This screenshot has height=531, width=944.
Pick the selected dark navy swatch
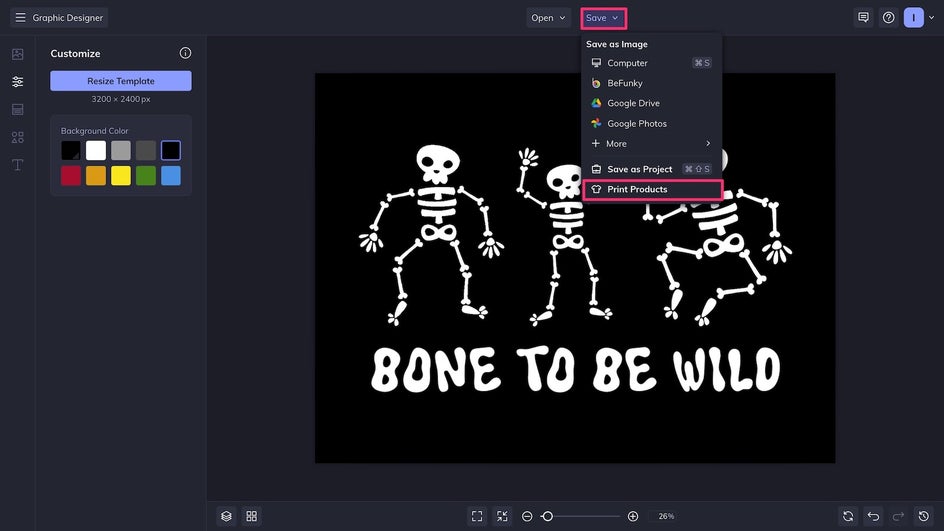tap(170, 151)
